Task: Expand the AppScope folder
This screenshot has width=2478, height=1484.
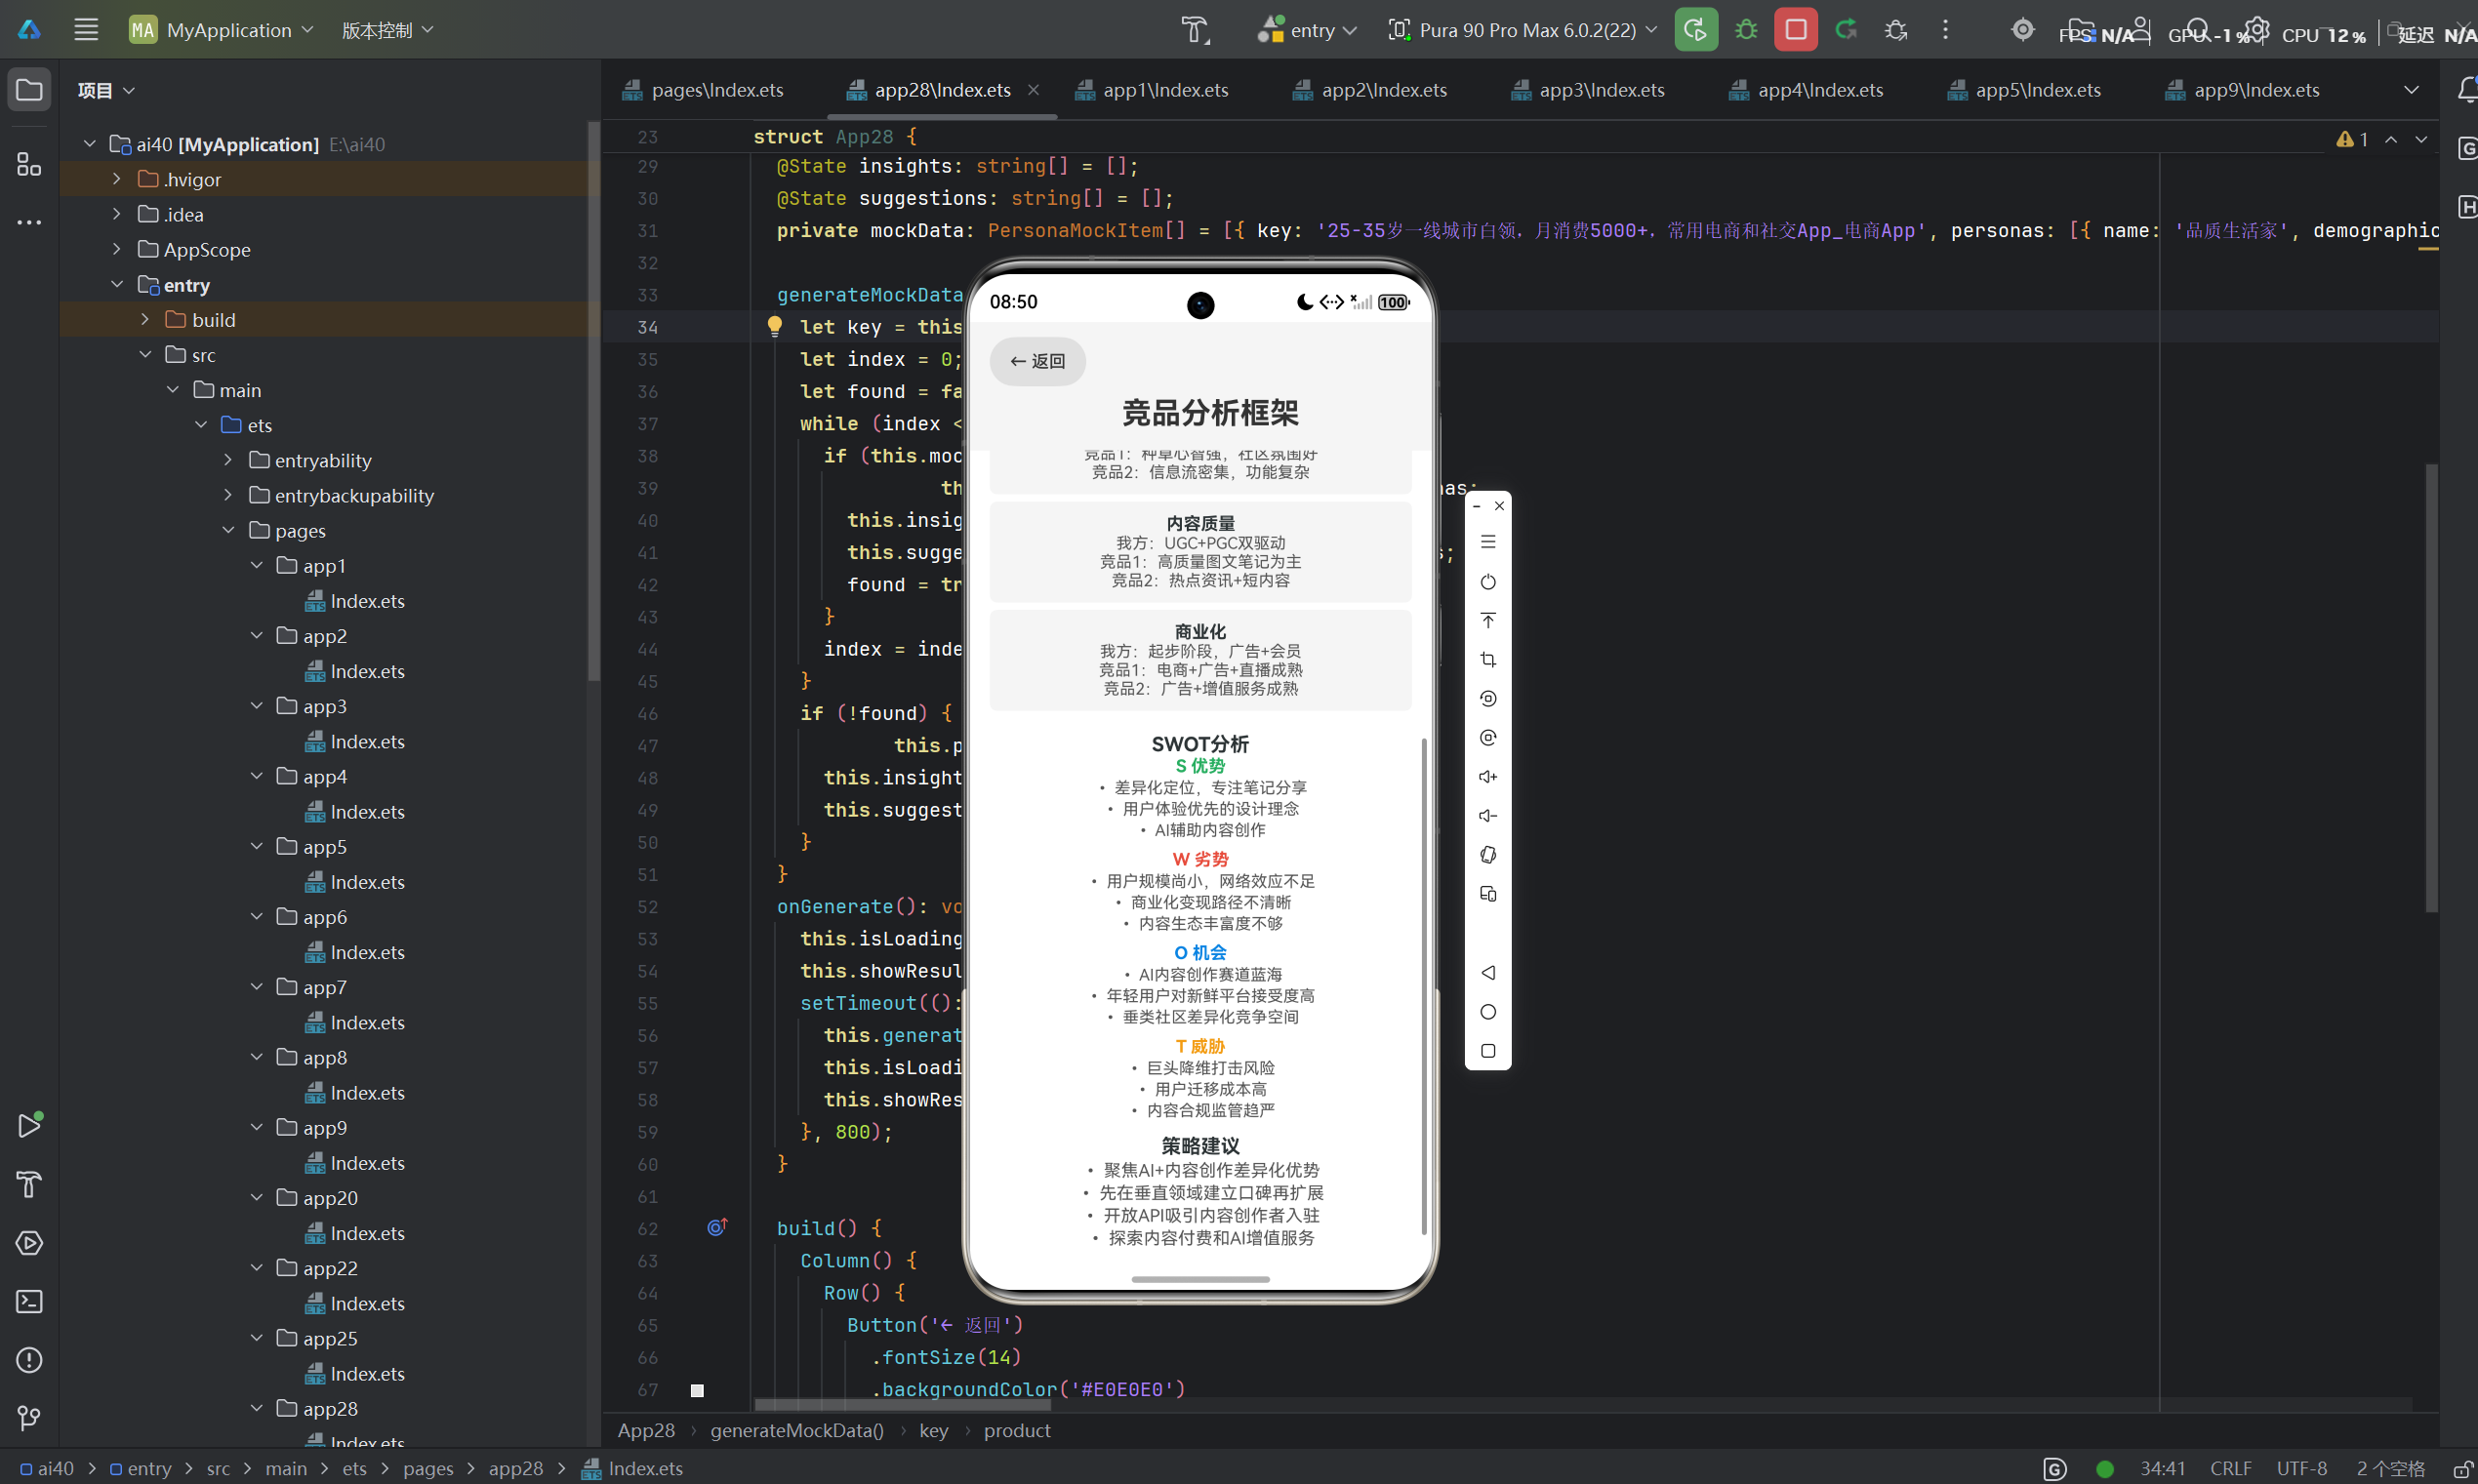Action: click(x=117, y=249)
